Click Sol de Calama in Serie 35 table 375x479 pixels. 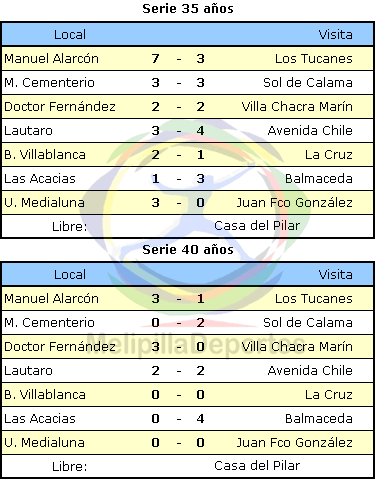[x=308, y=83]
